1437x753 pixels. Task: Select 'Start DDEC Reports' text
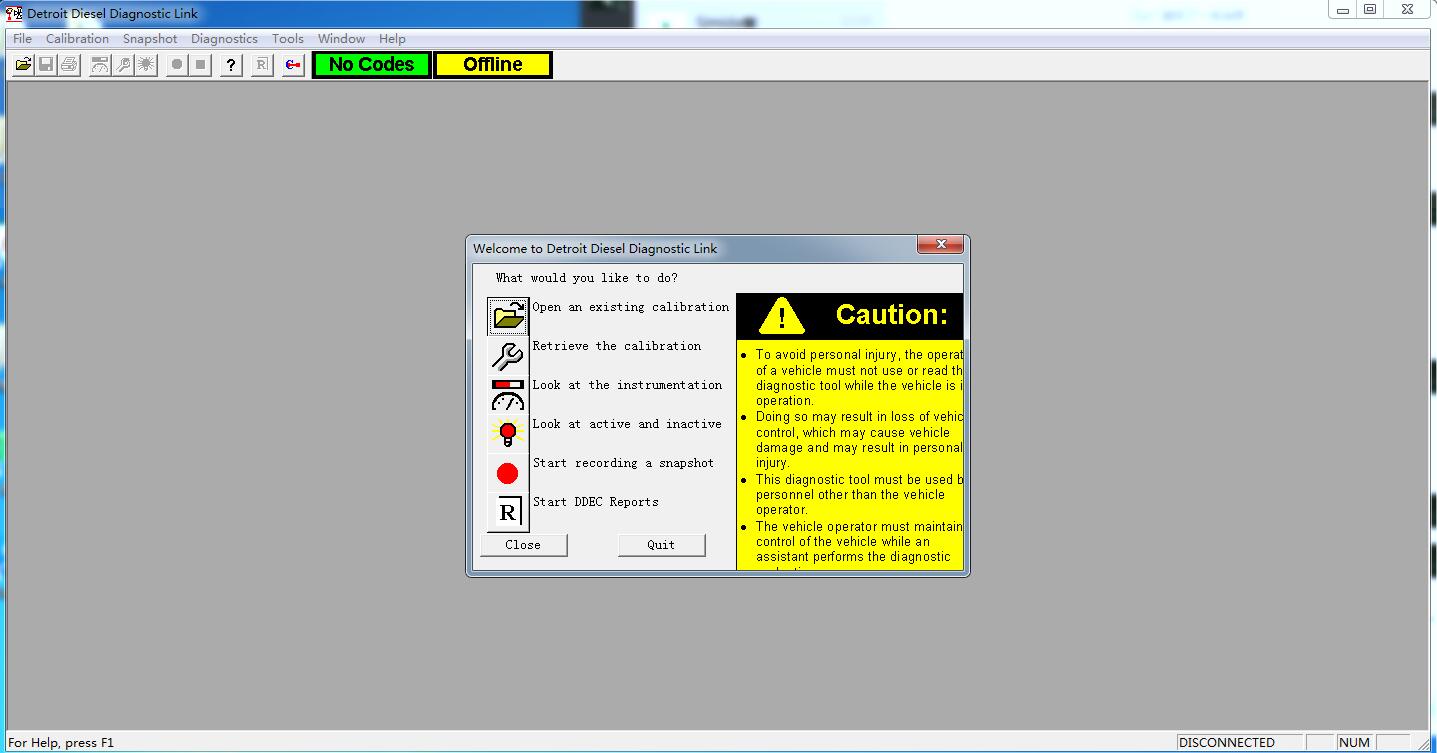[596, 502]
